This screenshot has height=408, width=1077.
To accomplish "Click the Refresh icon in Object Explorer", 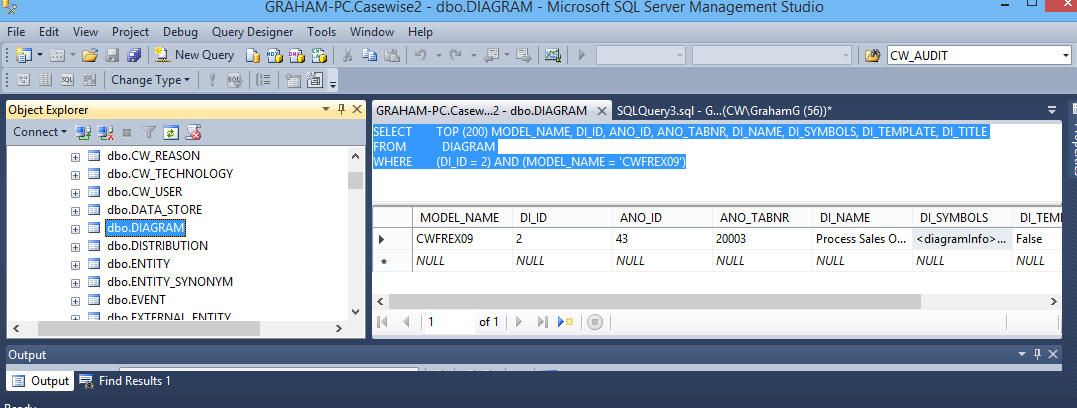I will click(x=171, y=132).
